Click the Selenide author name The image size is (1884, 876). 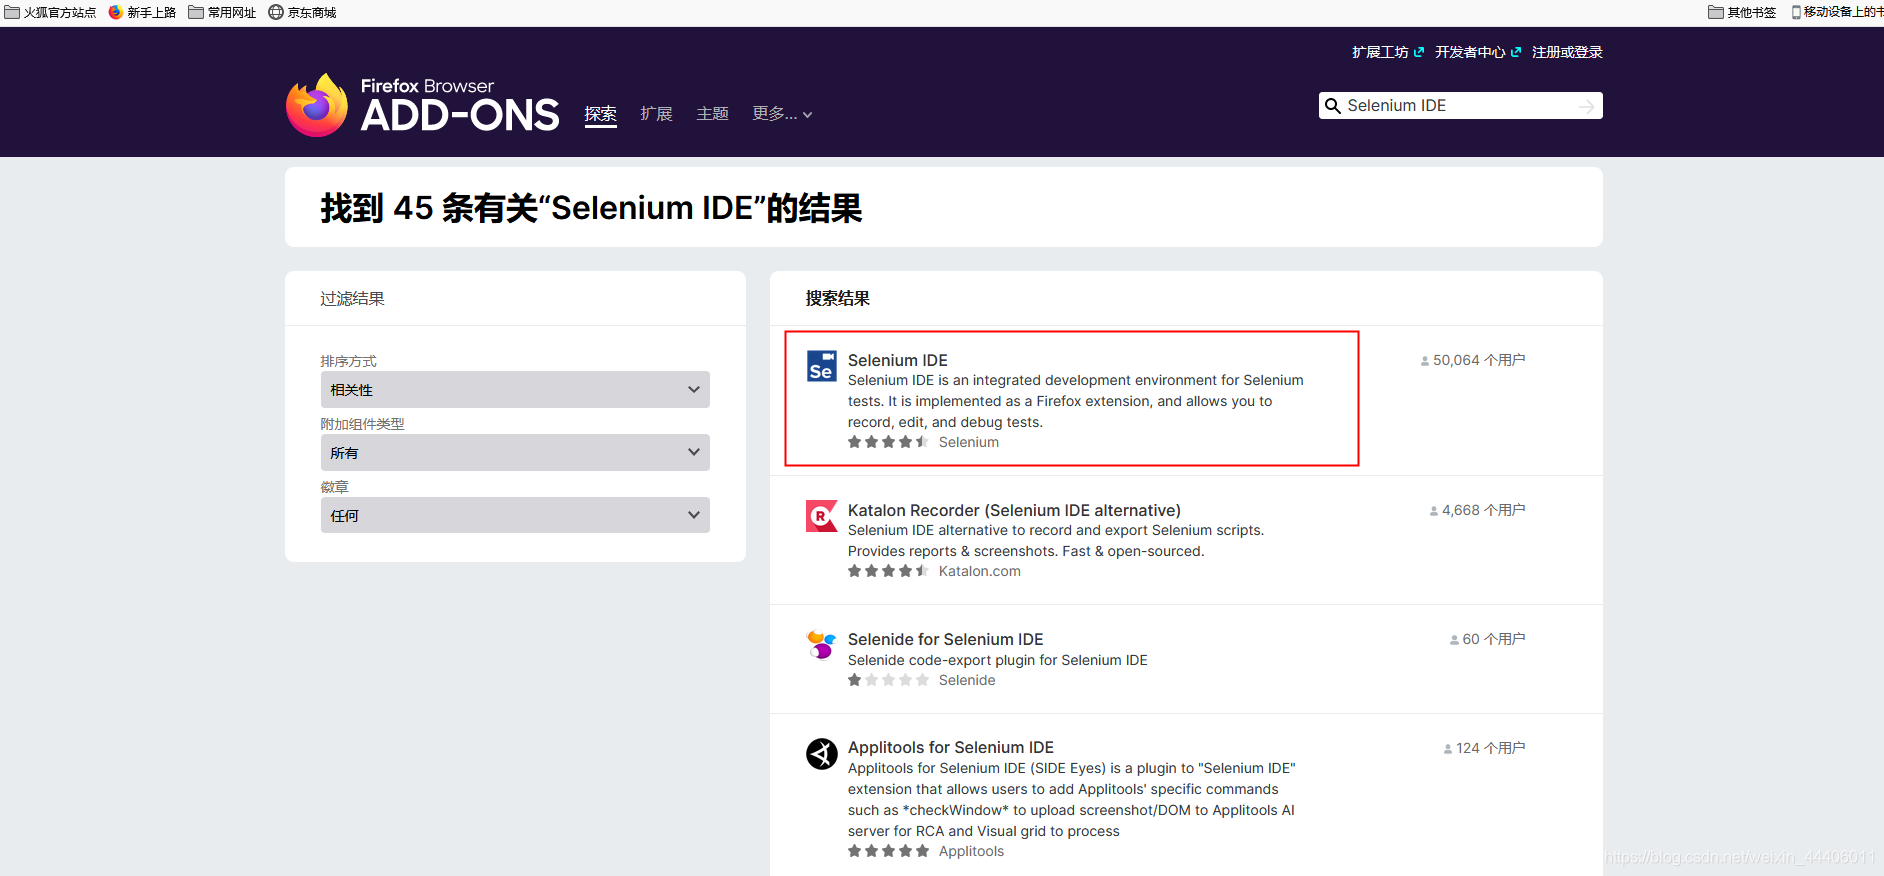point(967,680)
